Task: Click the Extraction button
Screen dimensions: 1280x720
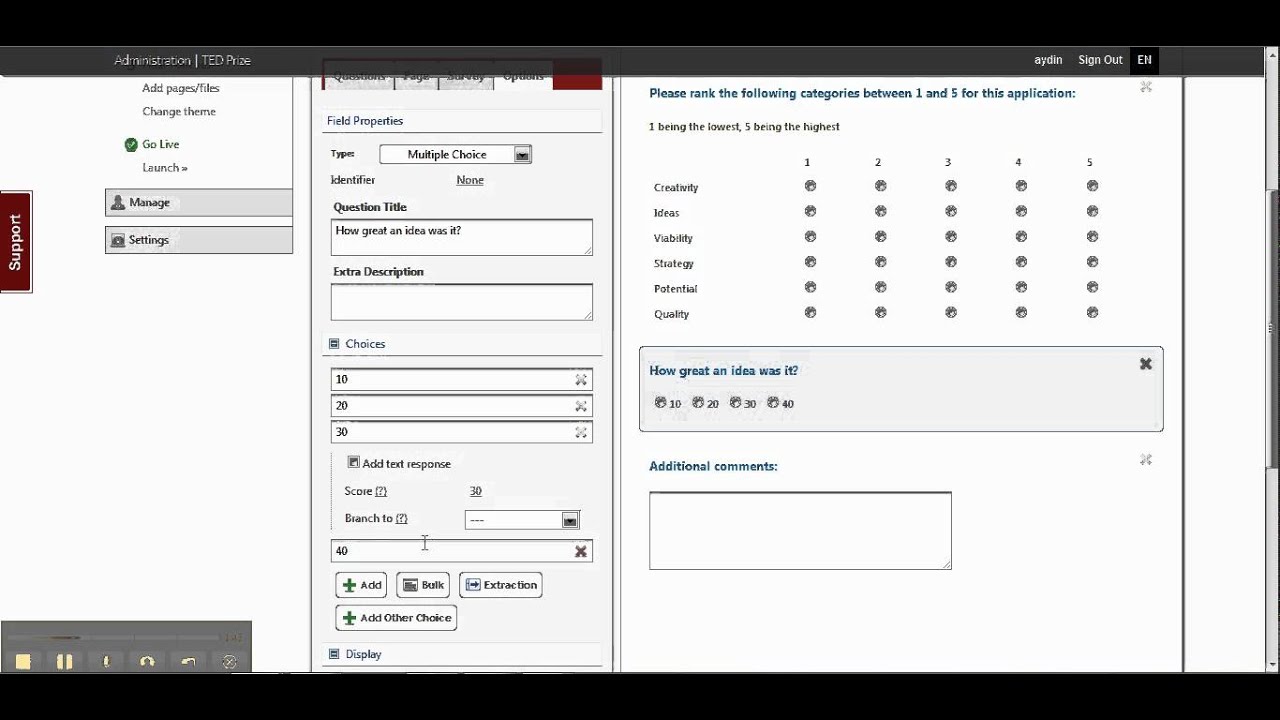Action: click(501, 585)
